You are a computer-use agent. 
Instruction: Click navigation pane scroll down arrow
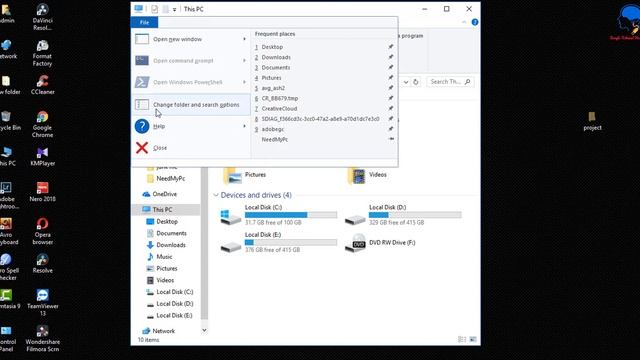pyautogui.click(x=204, y=331)
